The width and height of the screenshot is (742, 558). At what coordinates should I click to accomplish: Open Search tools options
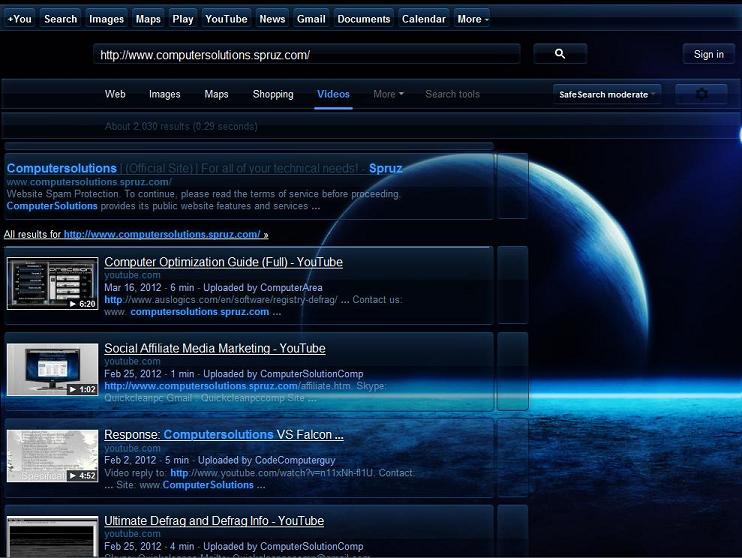point(452,94)
